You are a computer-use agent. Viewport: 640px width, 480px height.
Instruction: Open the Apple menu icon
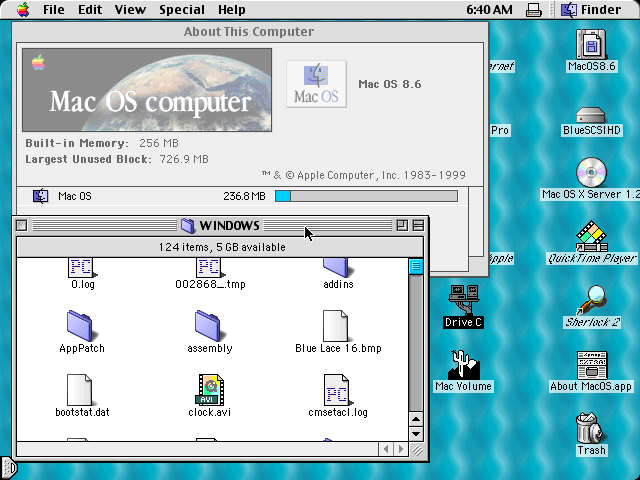(23, 9)
